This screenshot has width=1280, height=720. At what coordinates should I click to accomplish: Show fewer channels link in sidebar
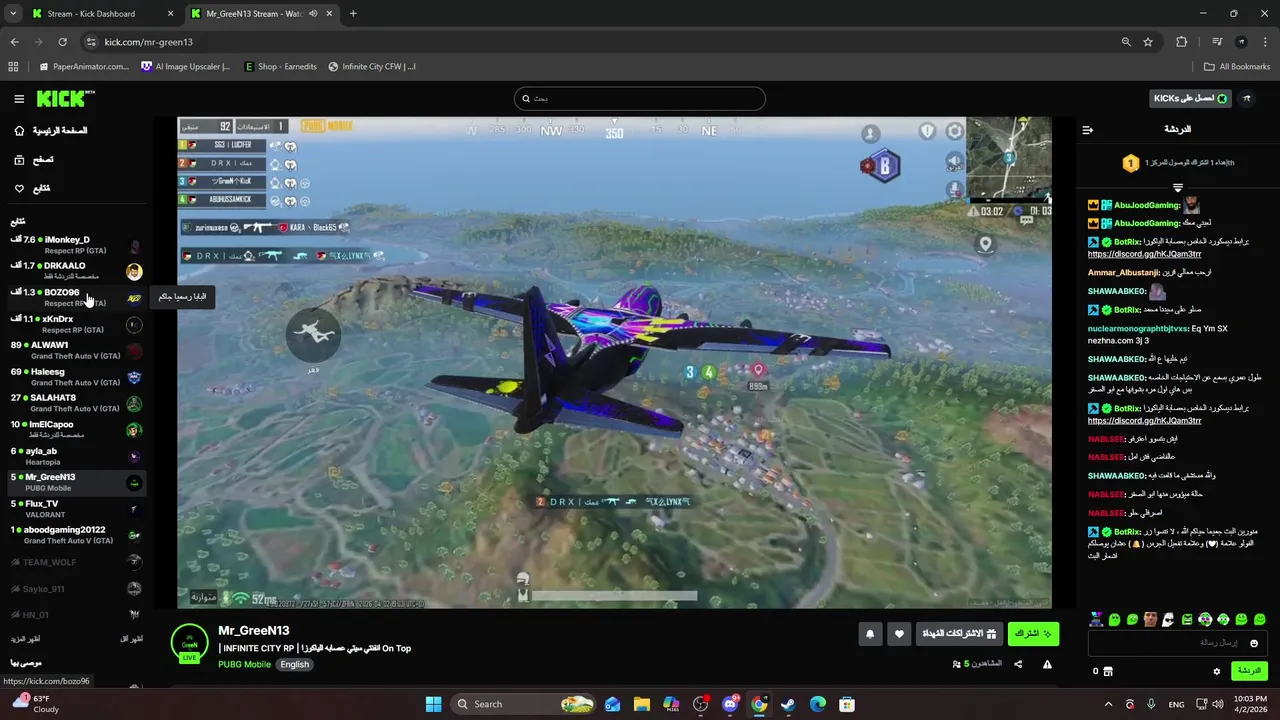tap(132, 639)
